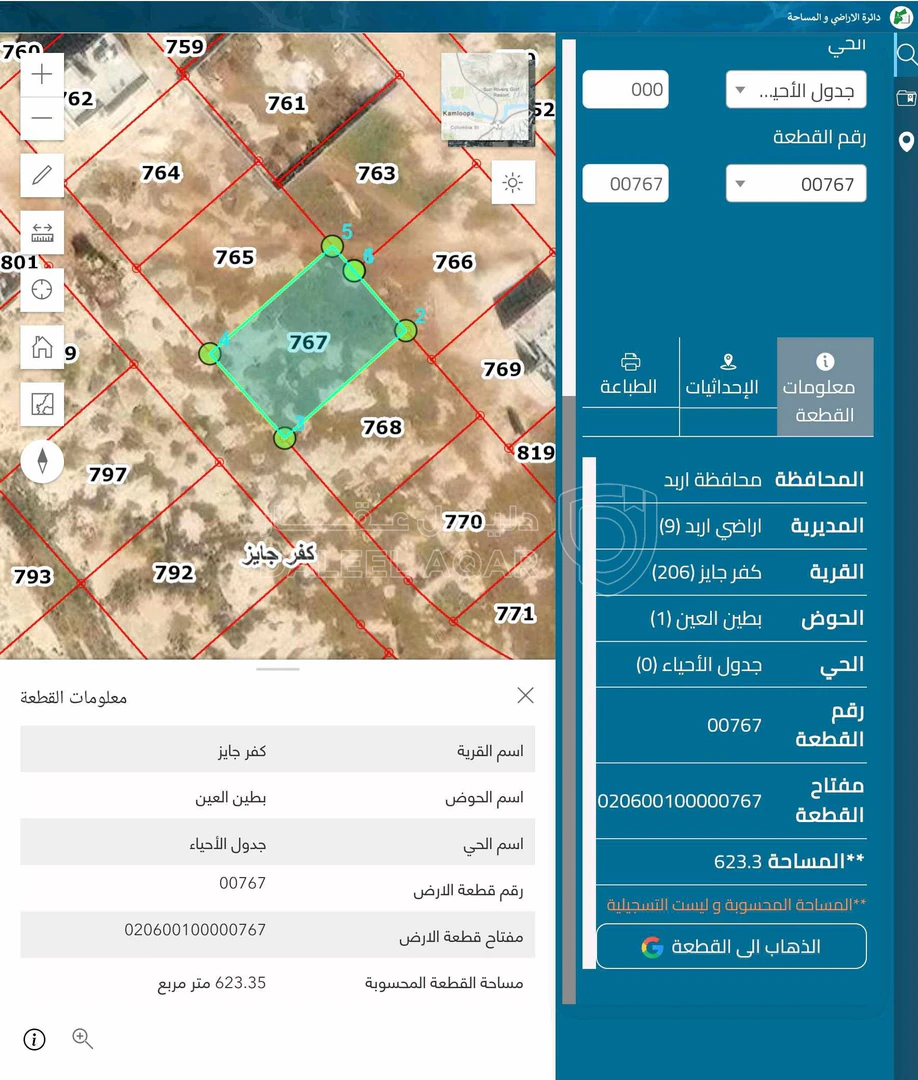This screenshot has height=1080, width=918.
Task: Toggle the sun brightness basemap icon
Action: [513, 183]
